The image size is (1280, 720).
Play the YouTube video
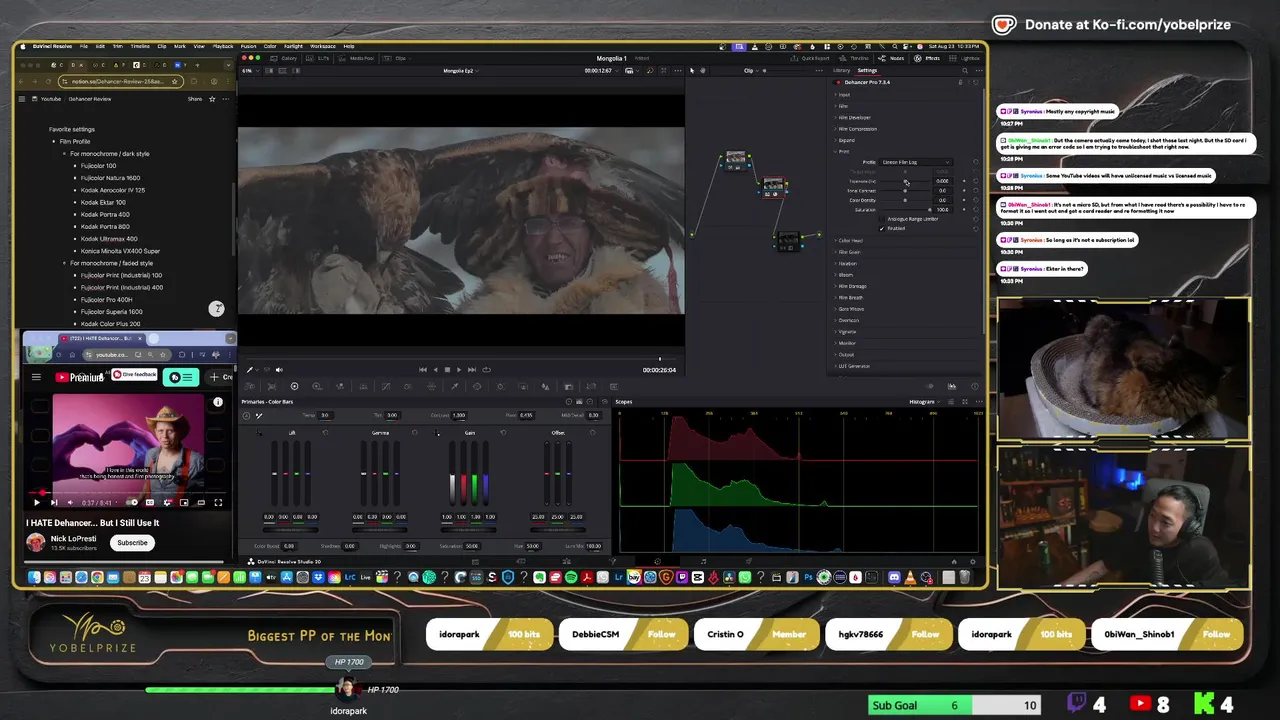[37, 502]
